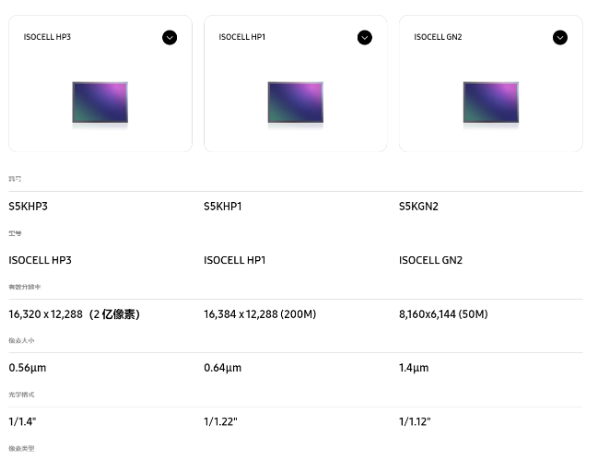Click the 0.56μm pixel size value
596x468 pixels.
click(x=27, y=368)
